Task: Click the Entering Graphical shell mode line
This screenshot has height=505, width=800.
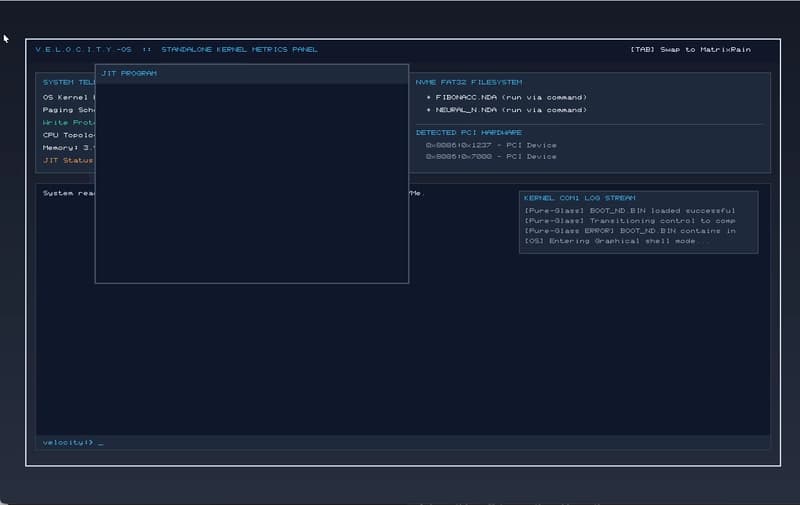Action: click(x=617, y=241)
